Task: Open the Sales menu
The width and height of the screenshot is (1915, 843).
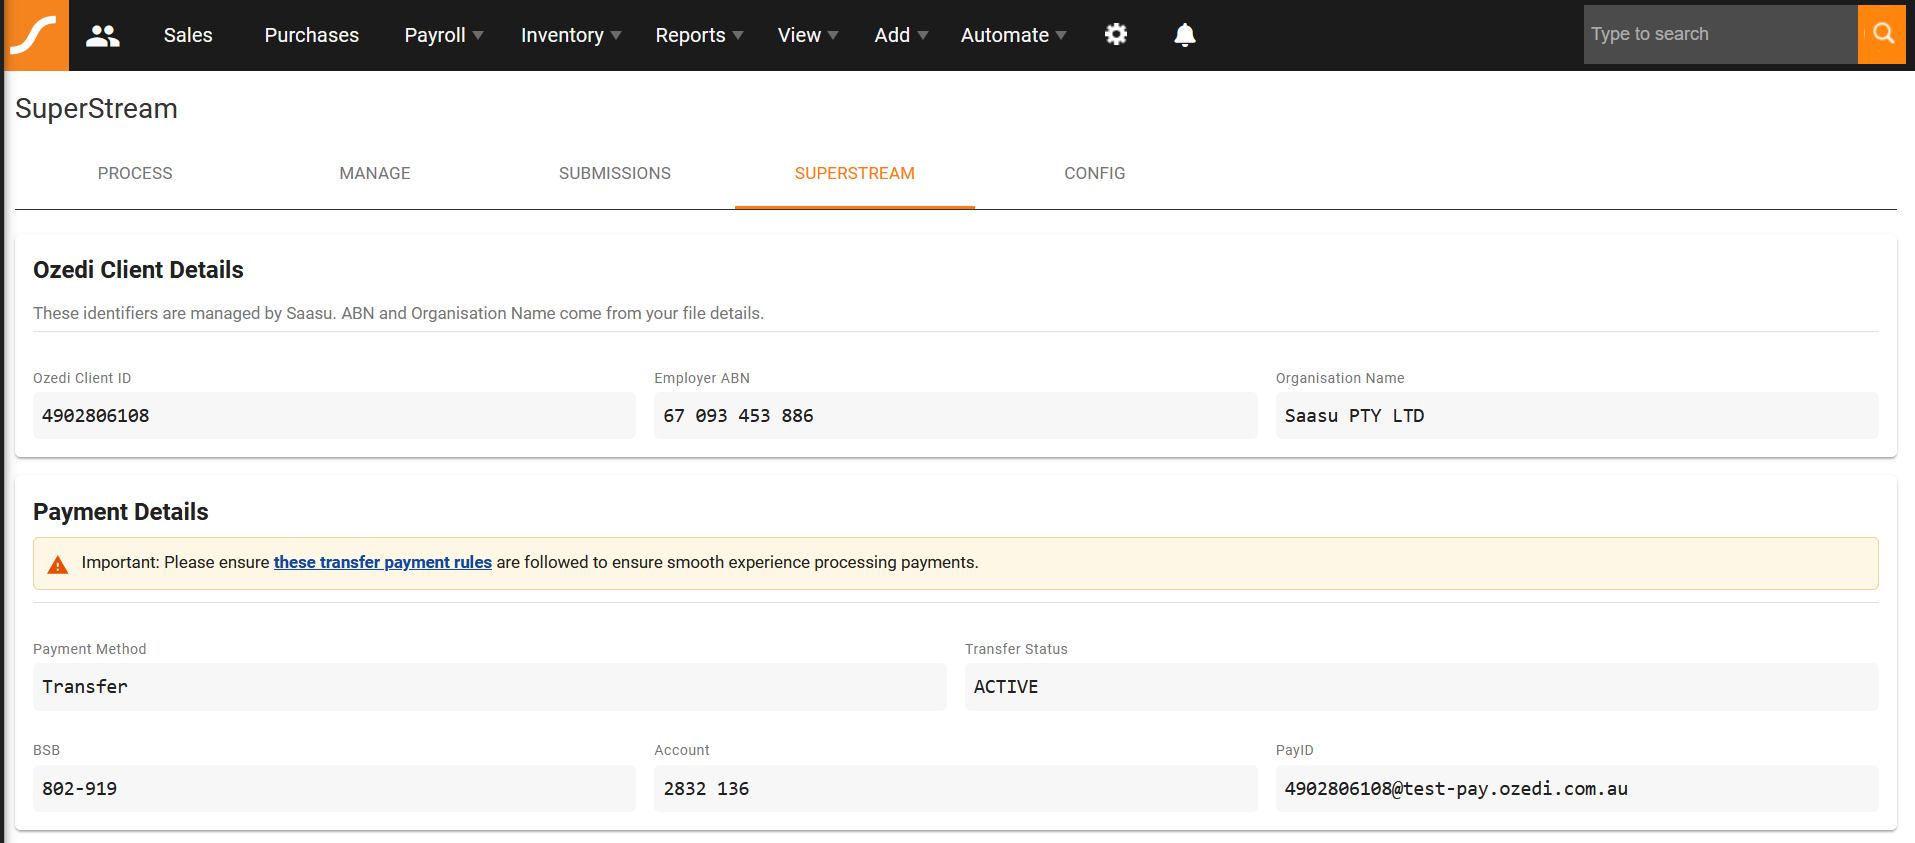Action: point(188,35)
